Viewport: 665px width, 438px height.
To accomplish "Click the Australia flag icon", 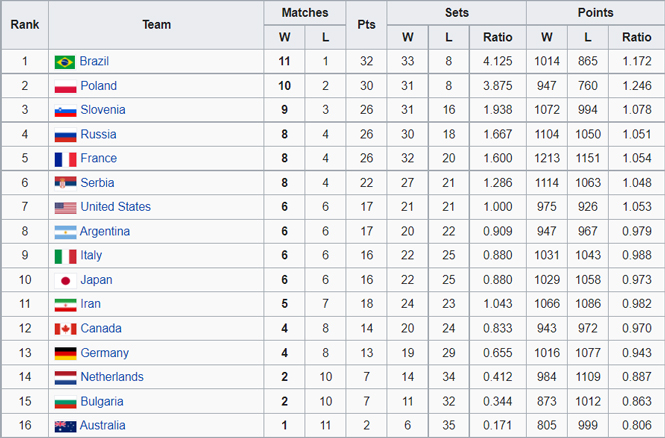I will 65,426.
